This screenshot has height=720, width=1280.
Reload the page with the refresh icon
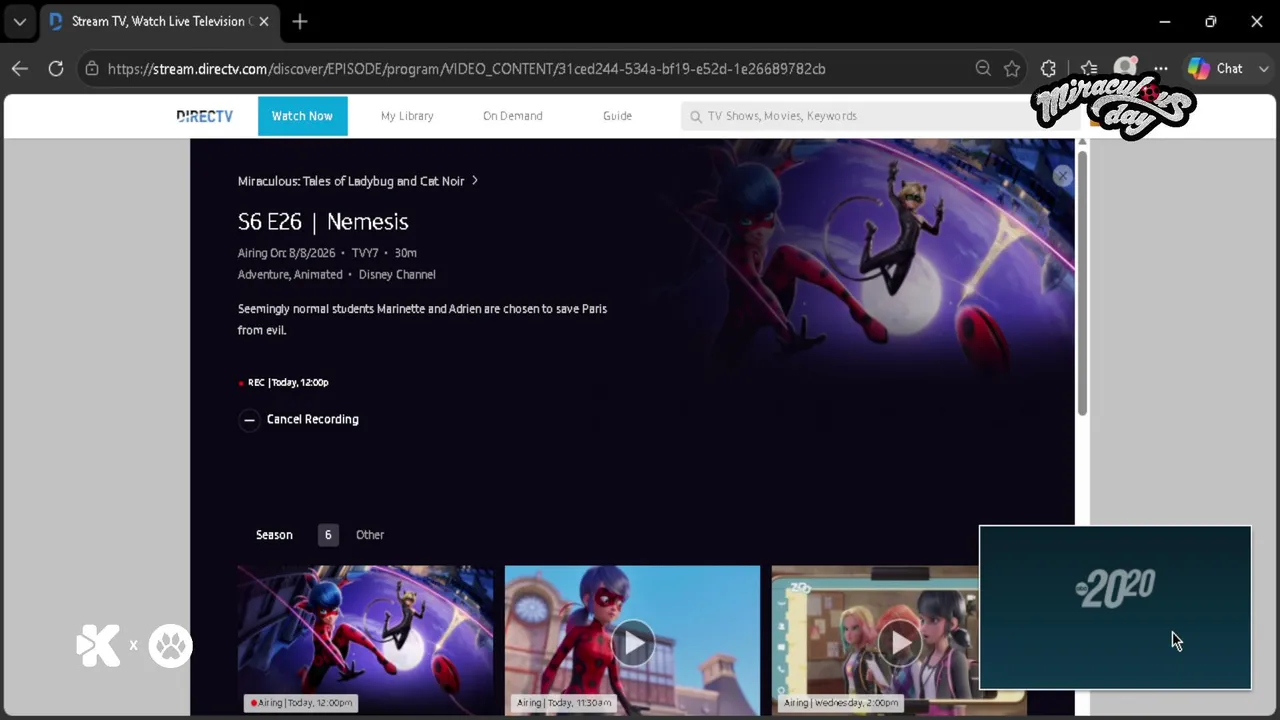56,69
